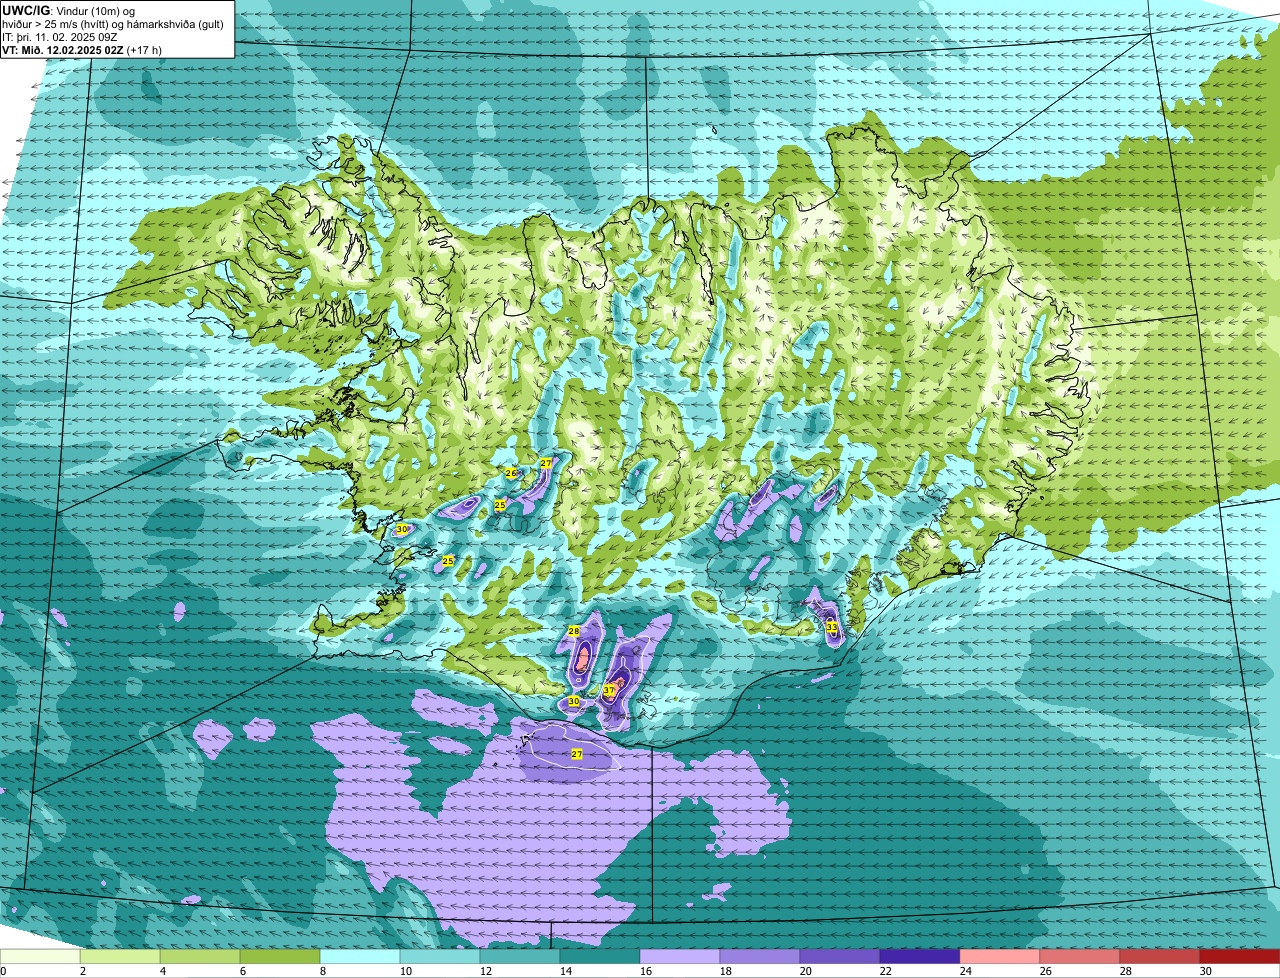
Task: Click legend scale value 30
Action: pos(1206,971)
